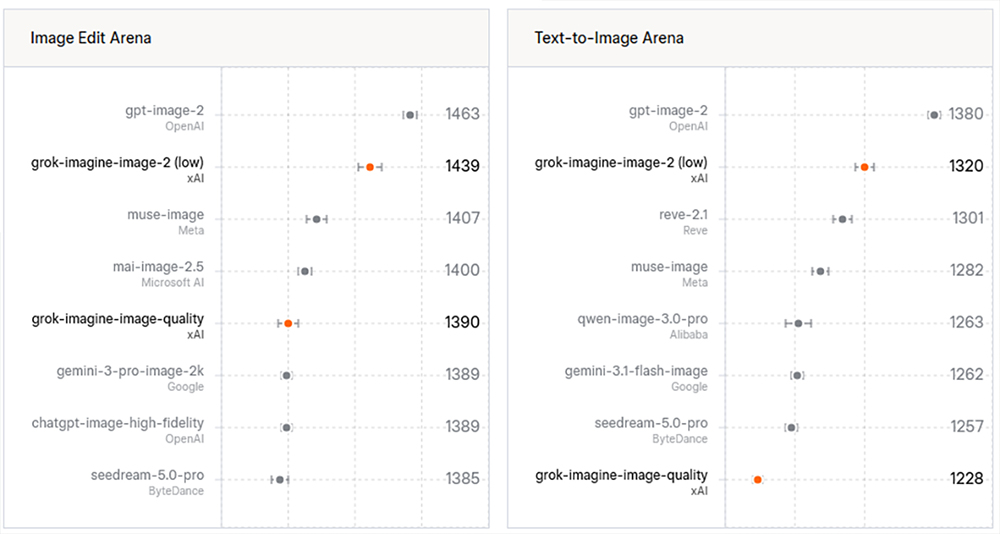Select grok-imagine-image-2 (low) label in Text-to-Image Arena

[x=621, y=163]
